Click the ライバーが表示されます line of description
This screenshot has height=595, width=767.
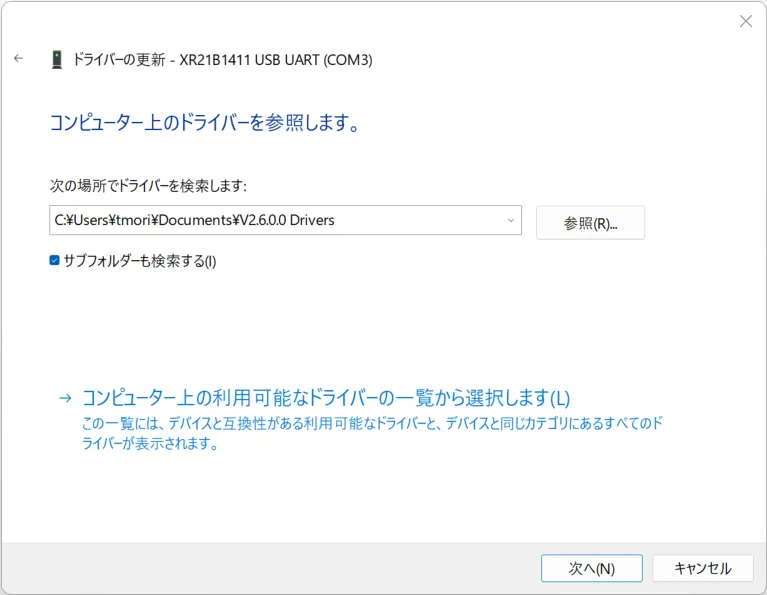pyautogui.click(x=150, y=445)
